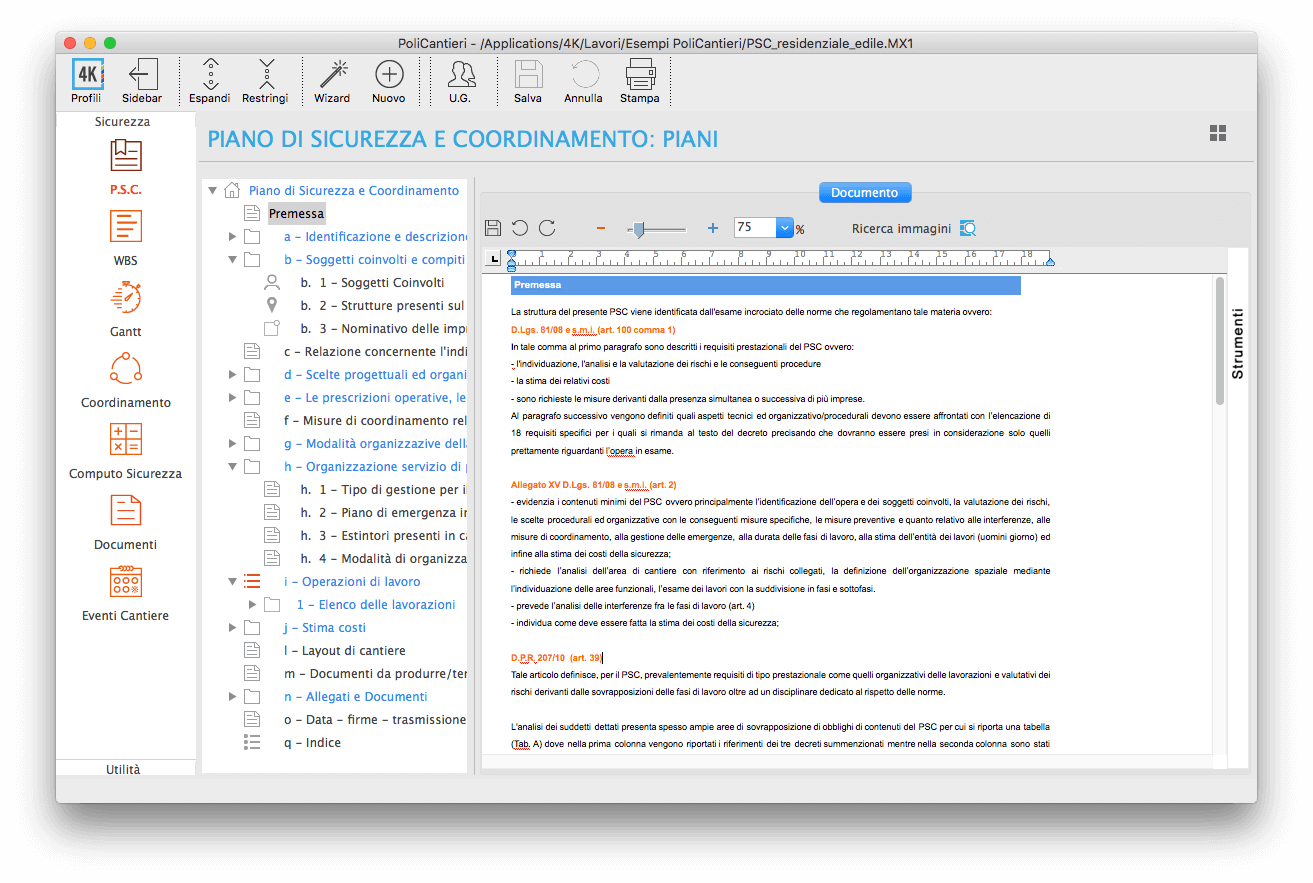The image size is (1313, 883).
Task: Select 'h. 1 – Tipo di gestione' item
Action: click(383, 490)
